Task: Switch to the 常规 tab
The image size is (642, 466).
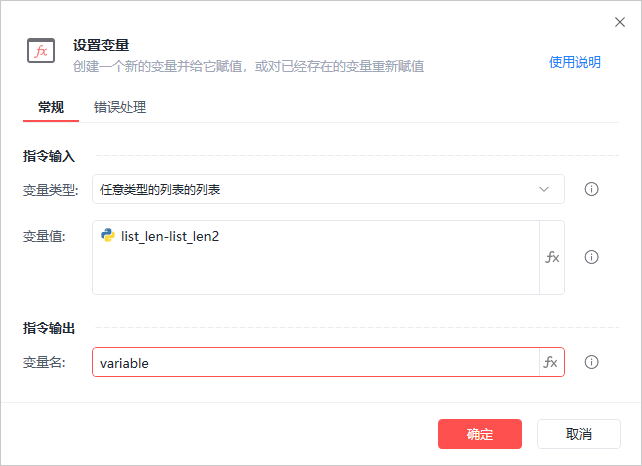Action: (x=51, y=107)
